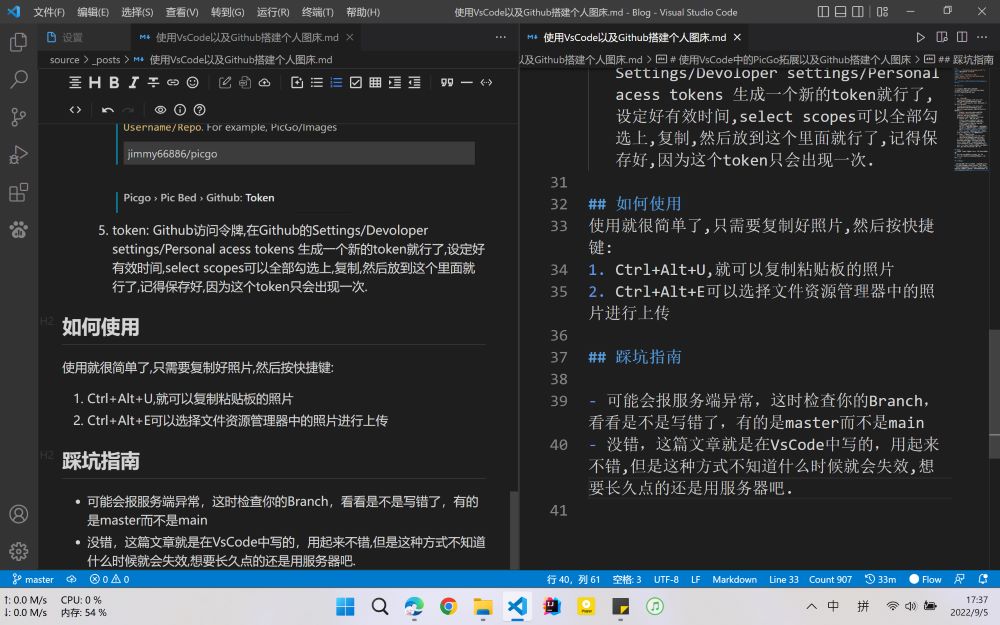Toggle the bottom panel layout button
This screenshot has height=625, width=1000.
click(x=843, y=12)
